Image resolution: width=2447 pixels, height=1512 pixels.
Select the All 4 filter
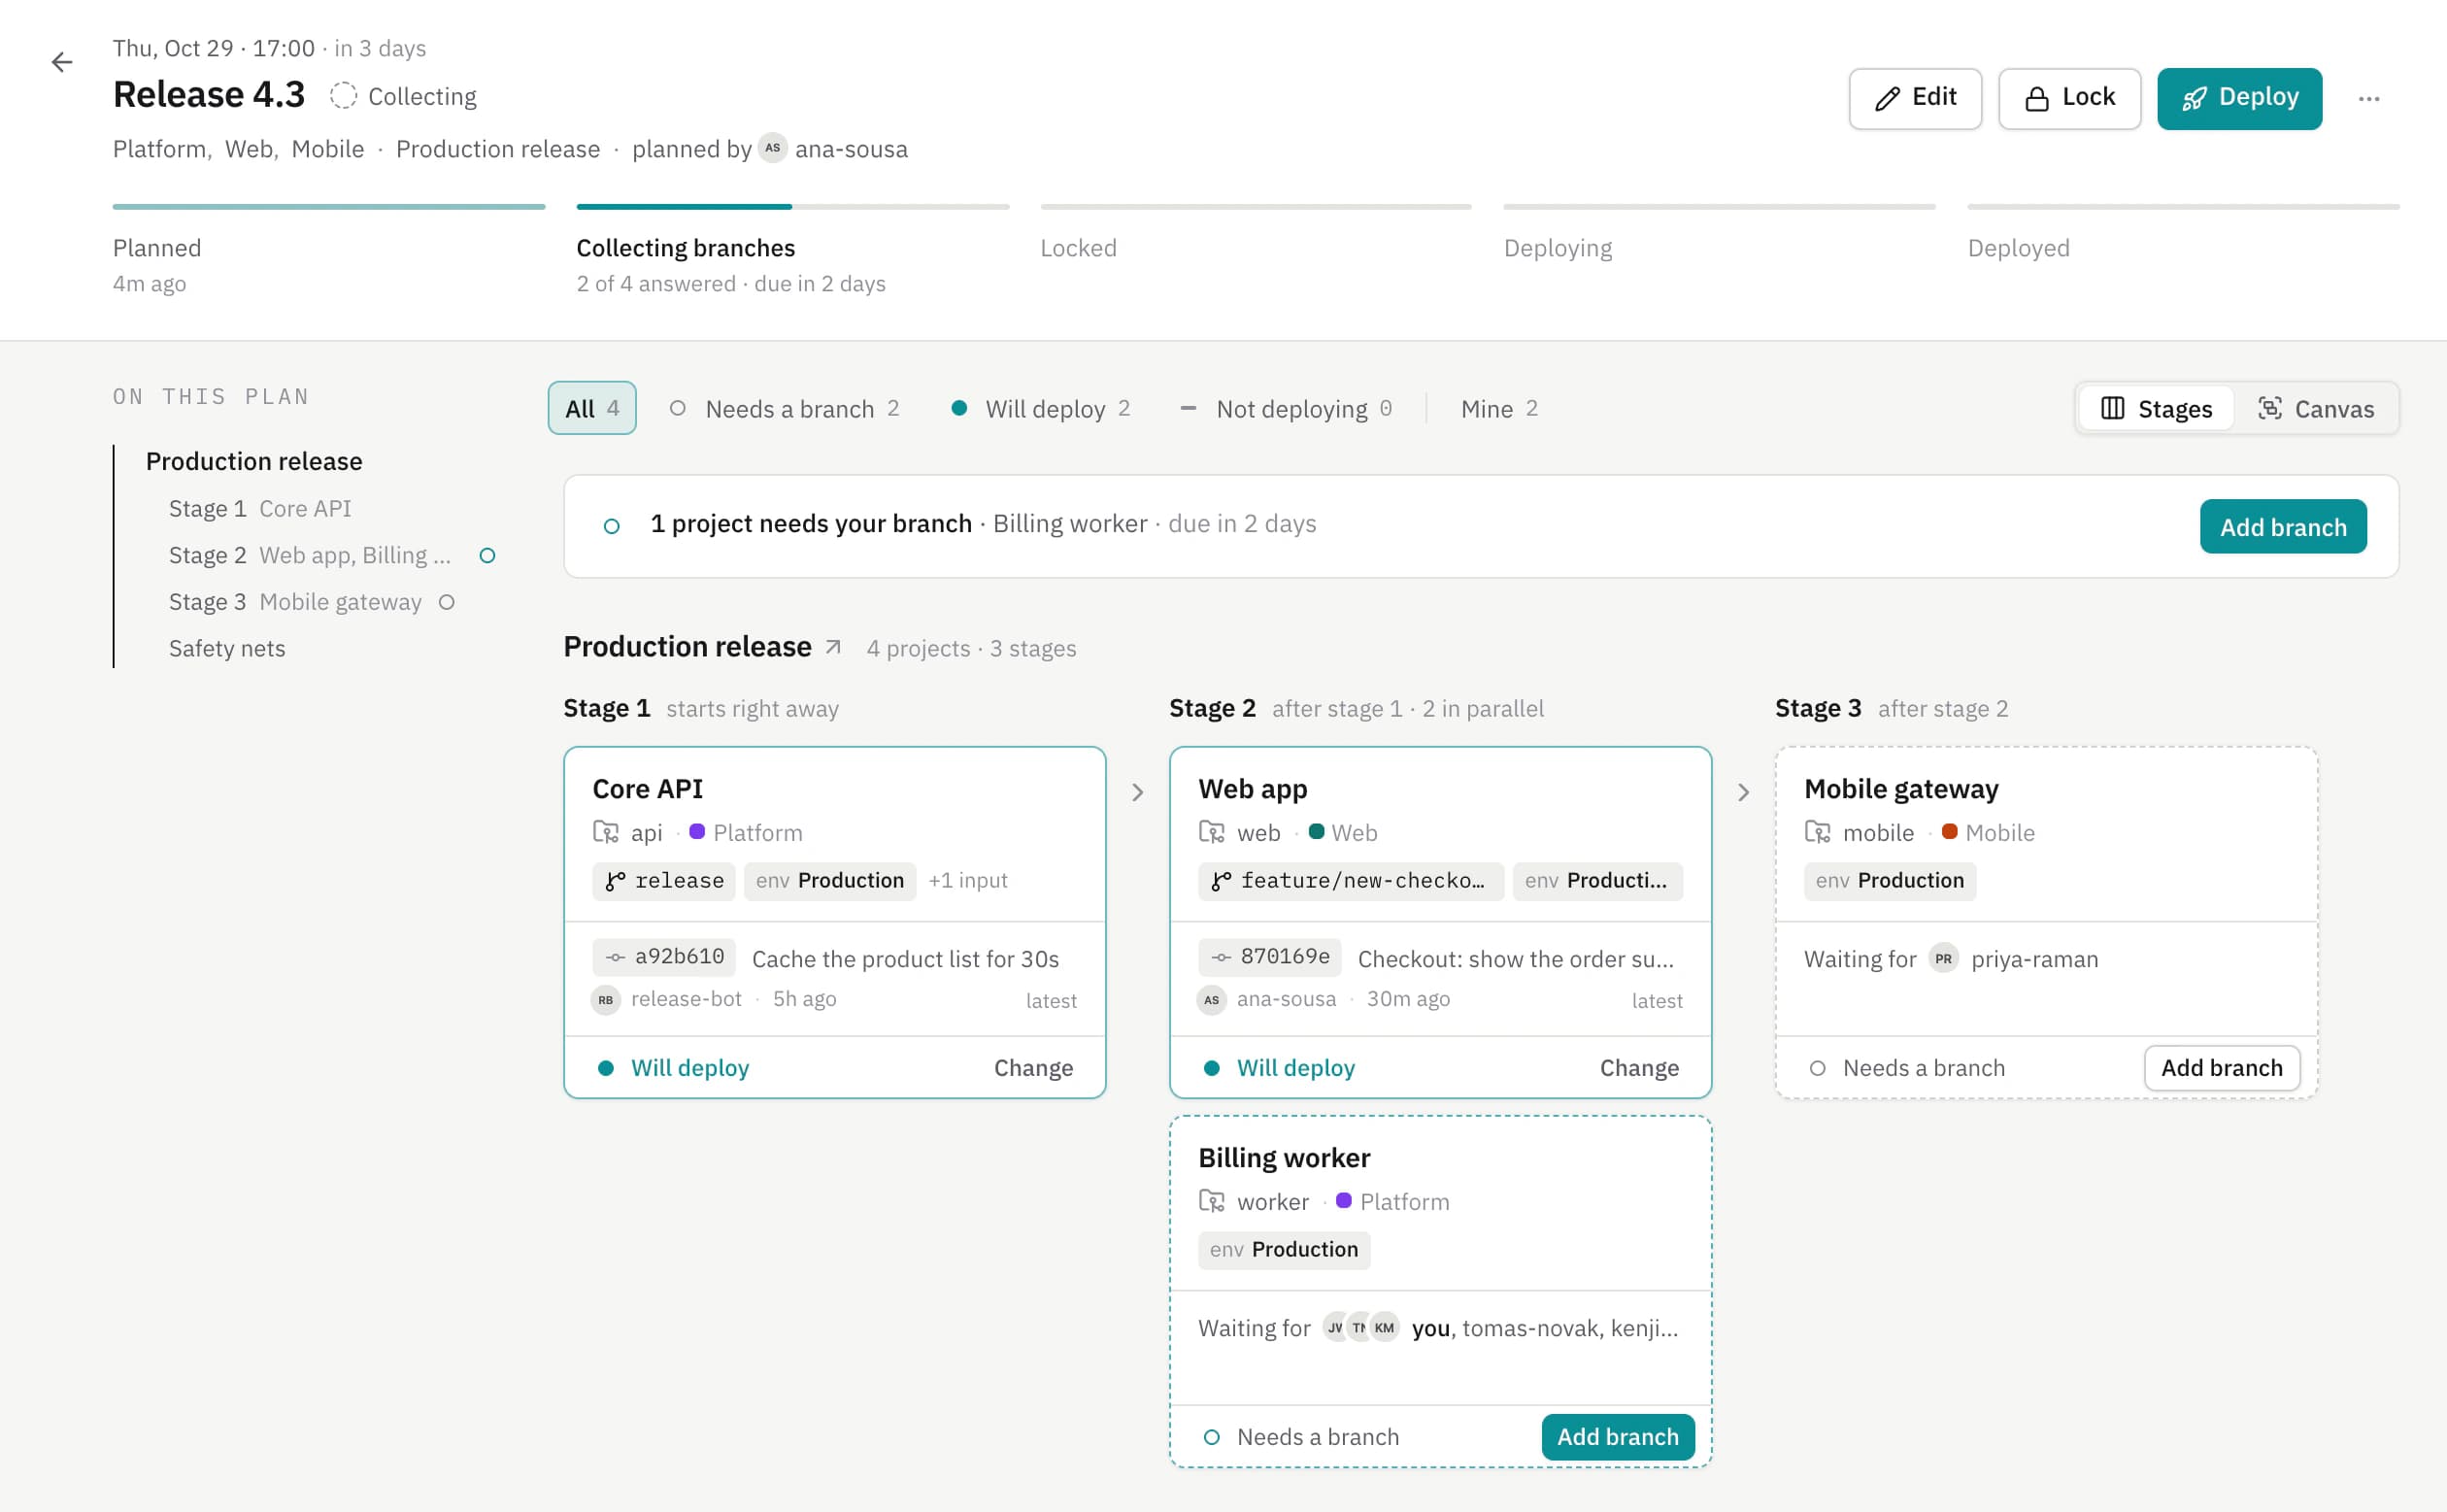coord(592,408)
